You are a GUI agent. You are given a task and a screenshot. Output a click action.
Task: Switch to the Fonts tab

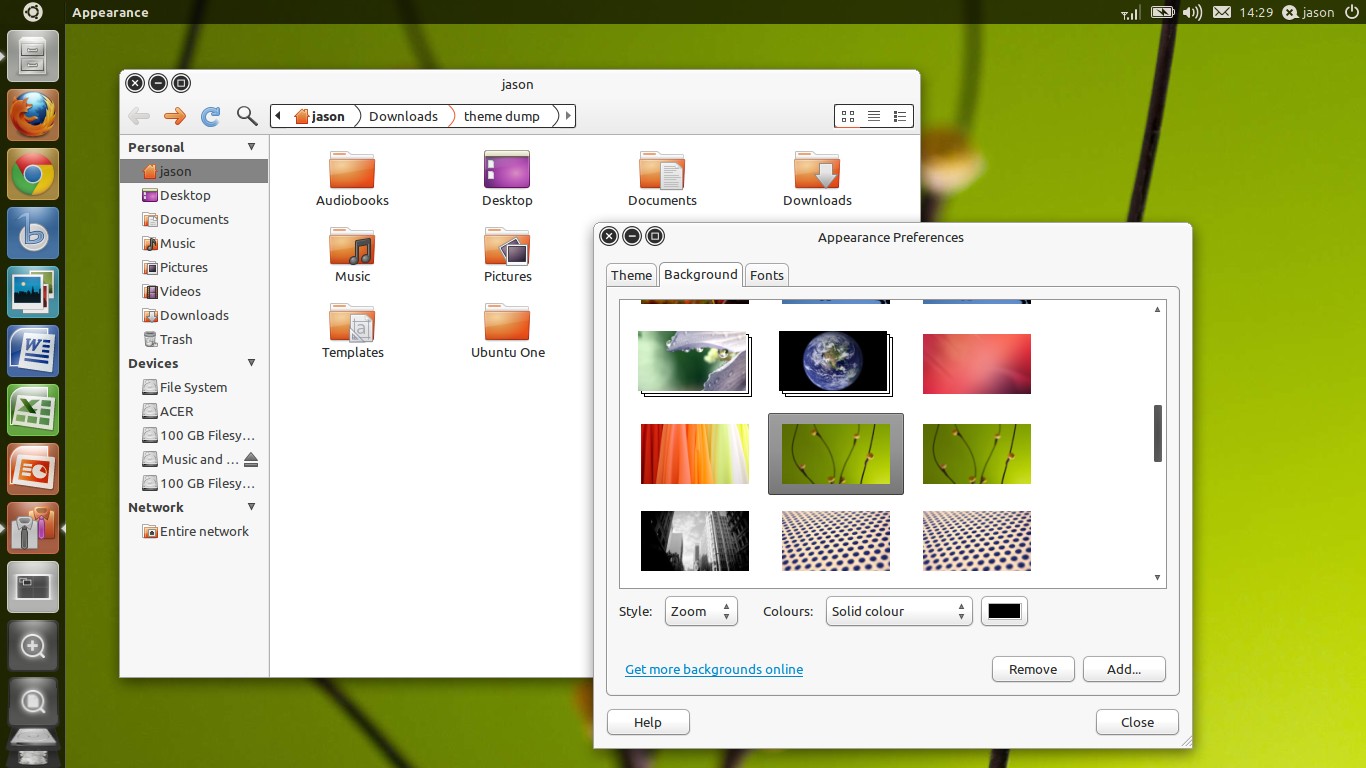click(x=767, y=275)
